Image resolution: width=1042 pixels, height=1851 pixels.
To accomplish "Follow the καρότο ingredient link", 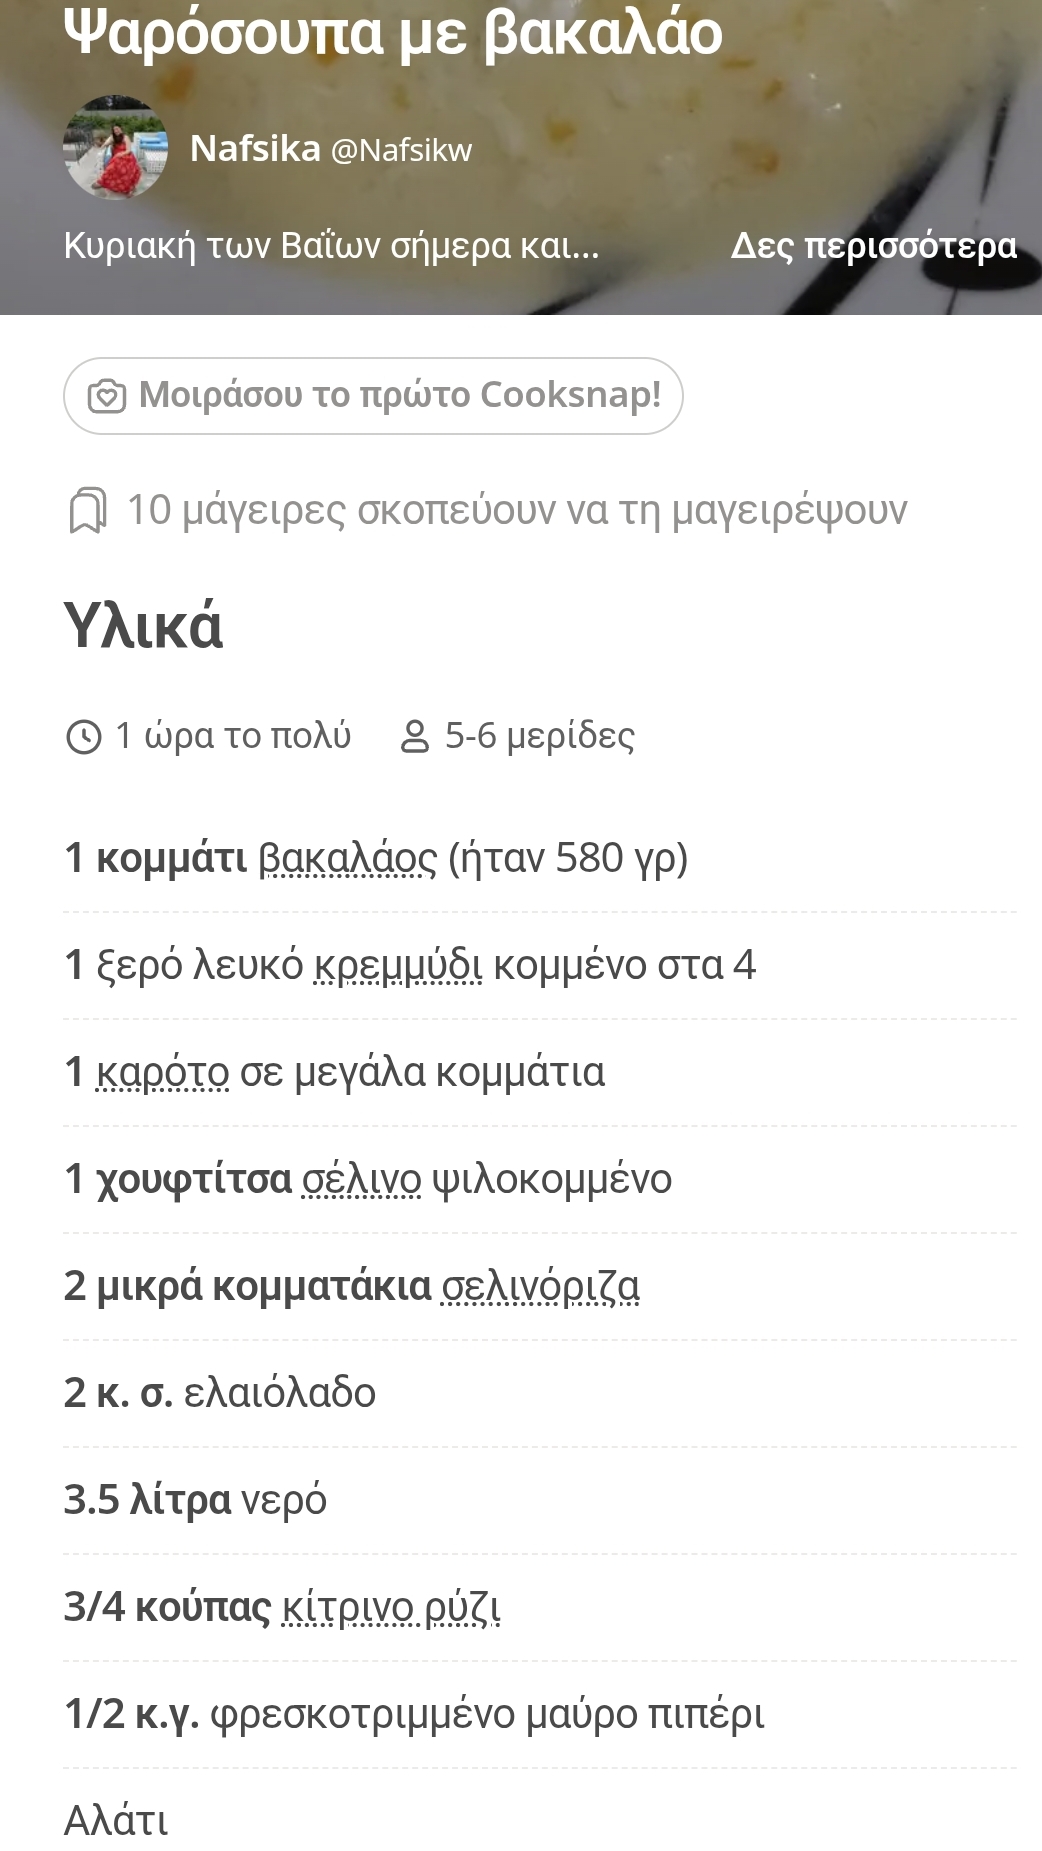I will [162, 1073].
